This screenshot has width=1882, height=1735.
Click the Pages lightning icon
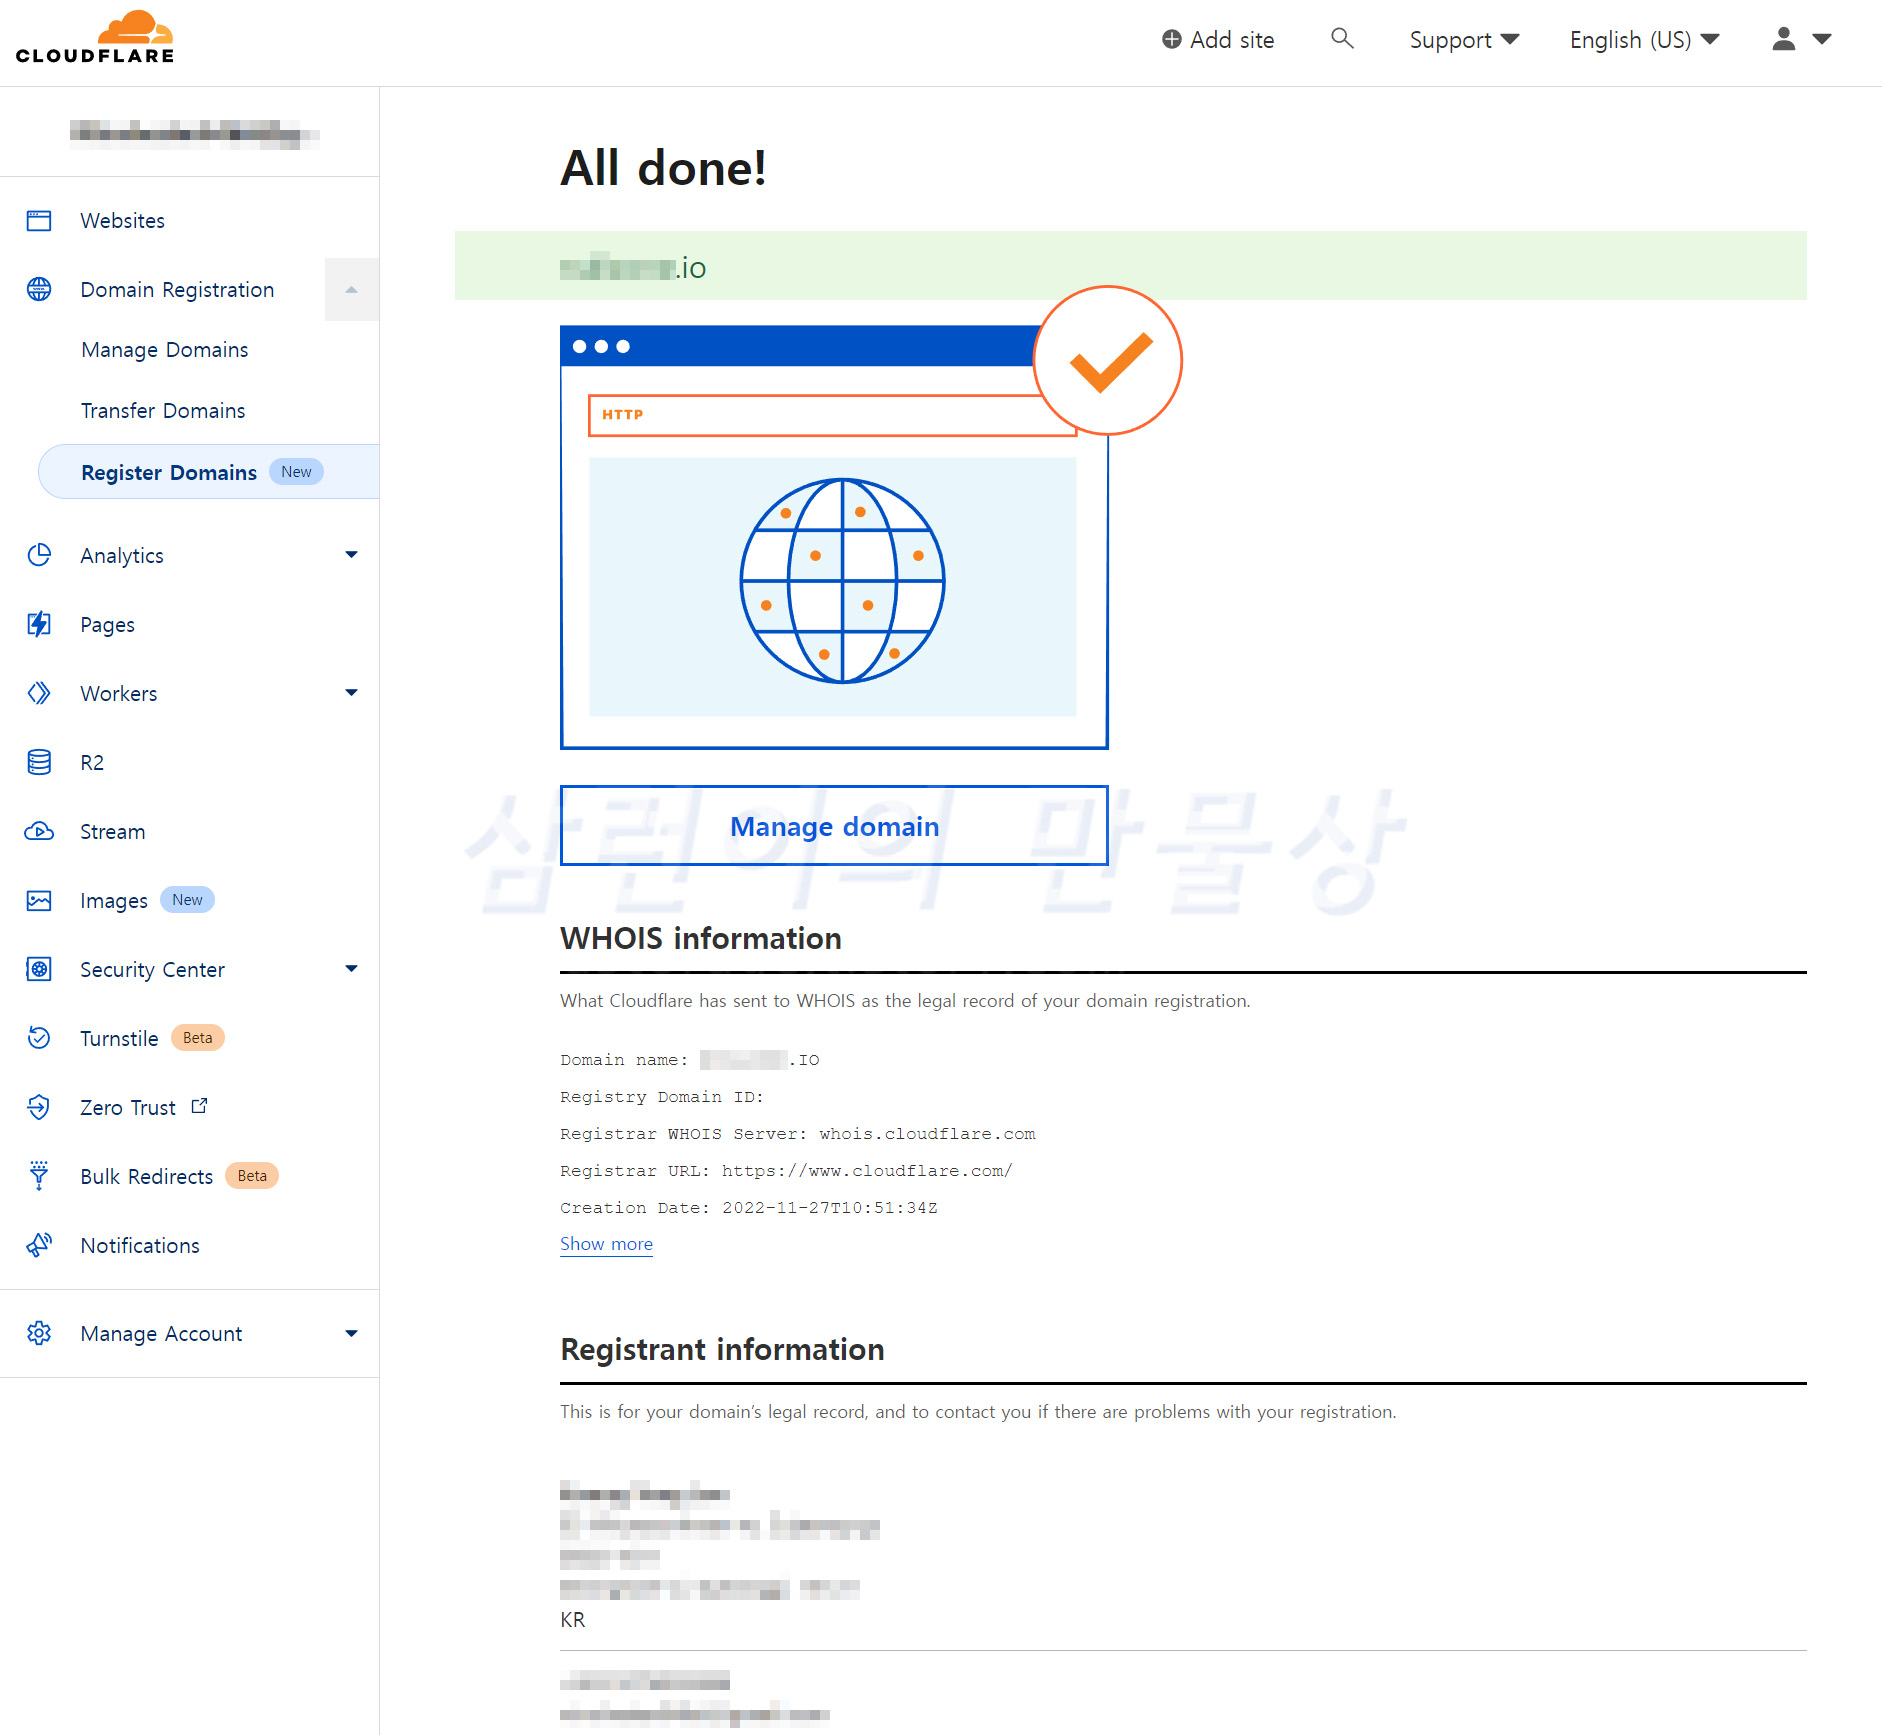[39, 624]
